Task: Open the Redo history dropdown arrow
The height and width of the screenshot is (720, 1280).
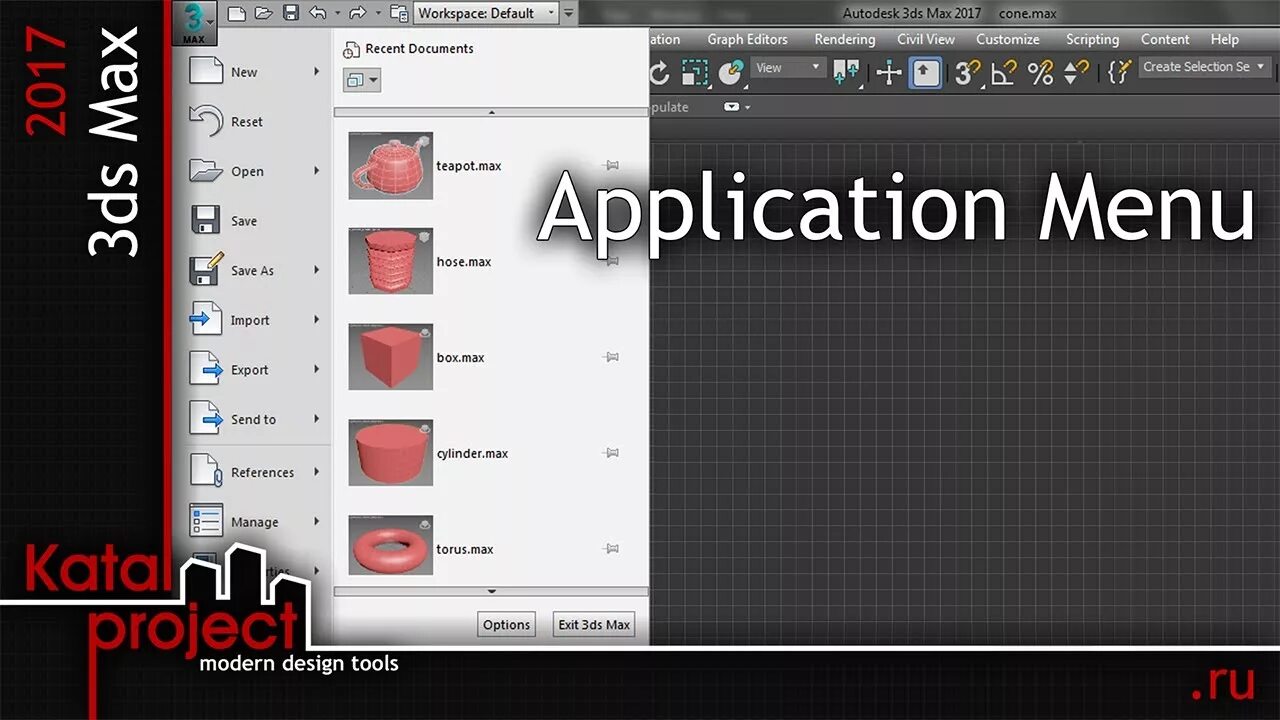Action: click(x=377, y=13)
